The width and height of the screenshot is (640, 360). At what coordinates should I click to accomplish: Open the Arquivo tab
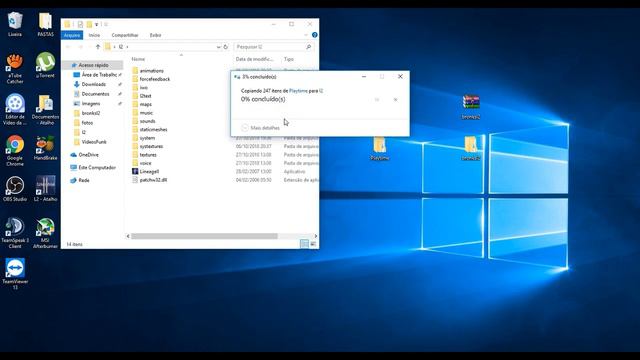tap(72, 35)
